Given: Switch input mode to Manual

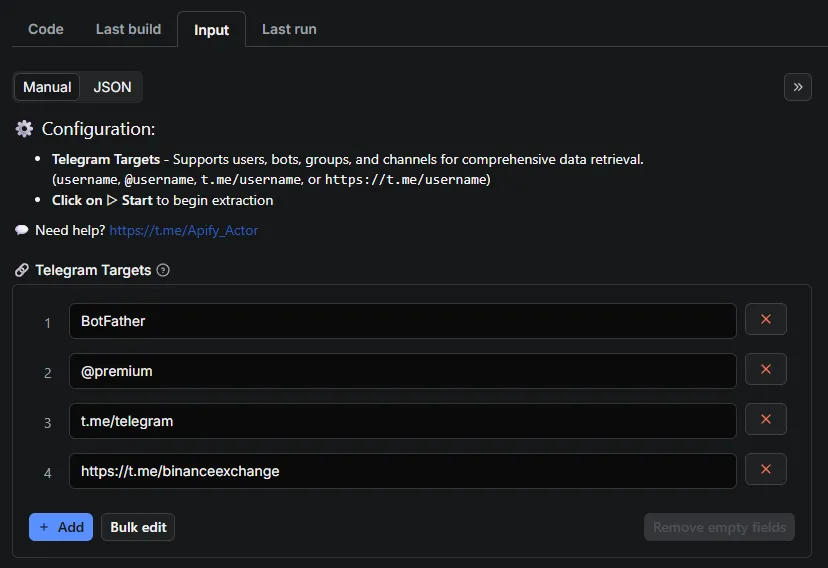Looking at the screenshot, I should tap(47, 87).
